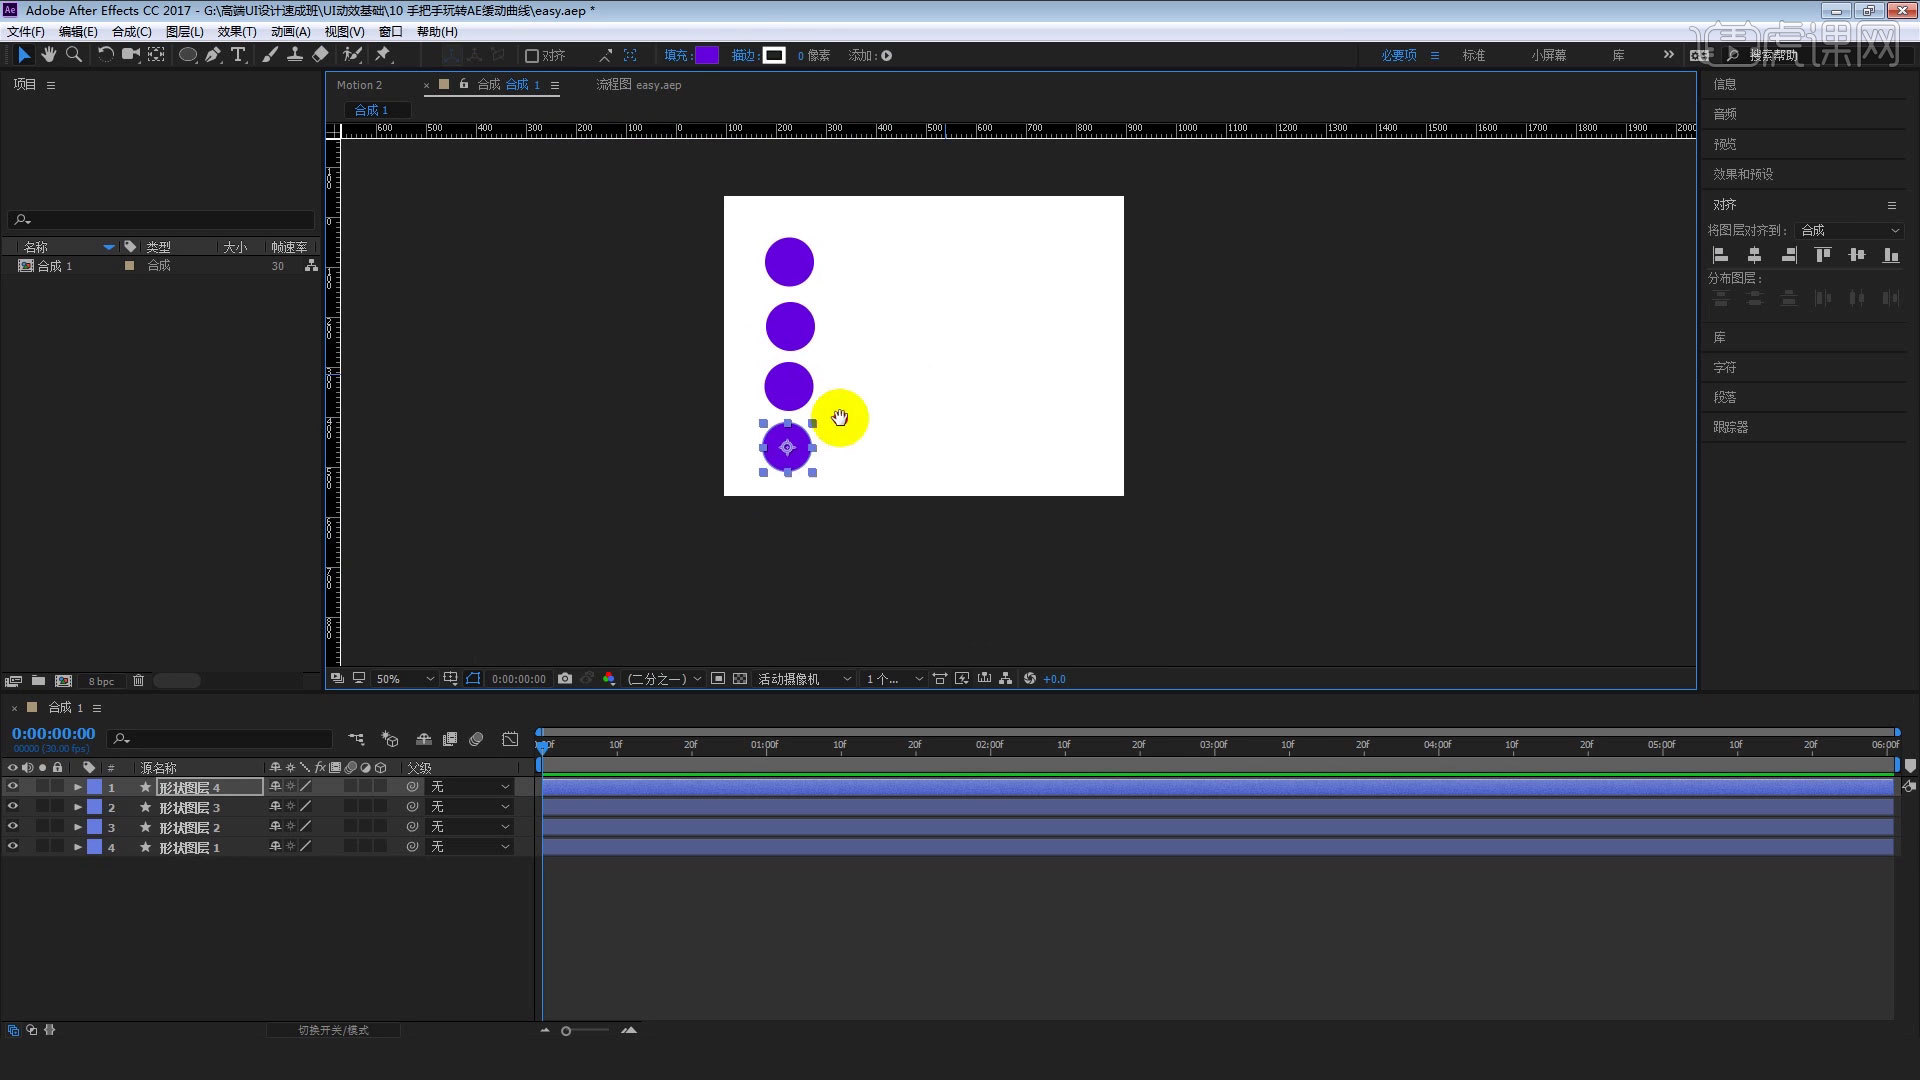The image size is (1920, 1080).
Task: Toggle draft 3D in timeline
Action: pos(390,739)
